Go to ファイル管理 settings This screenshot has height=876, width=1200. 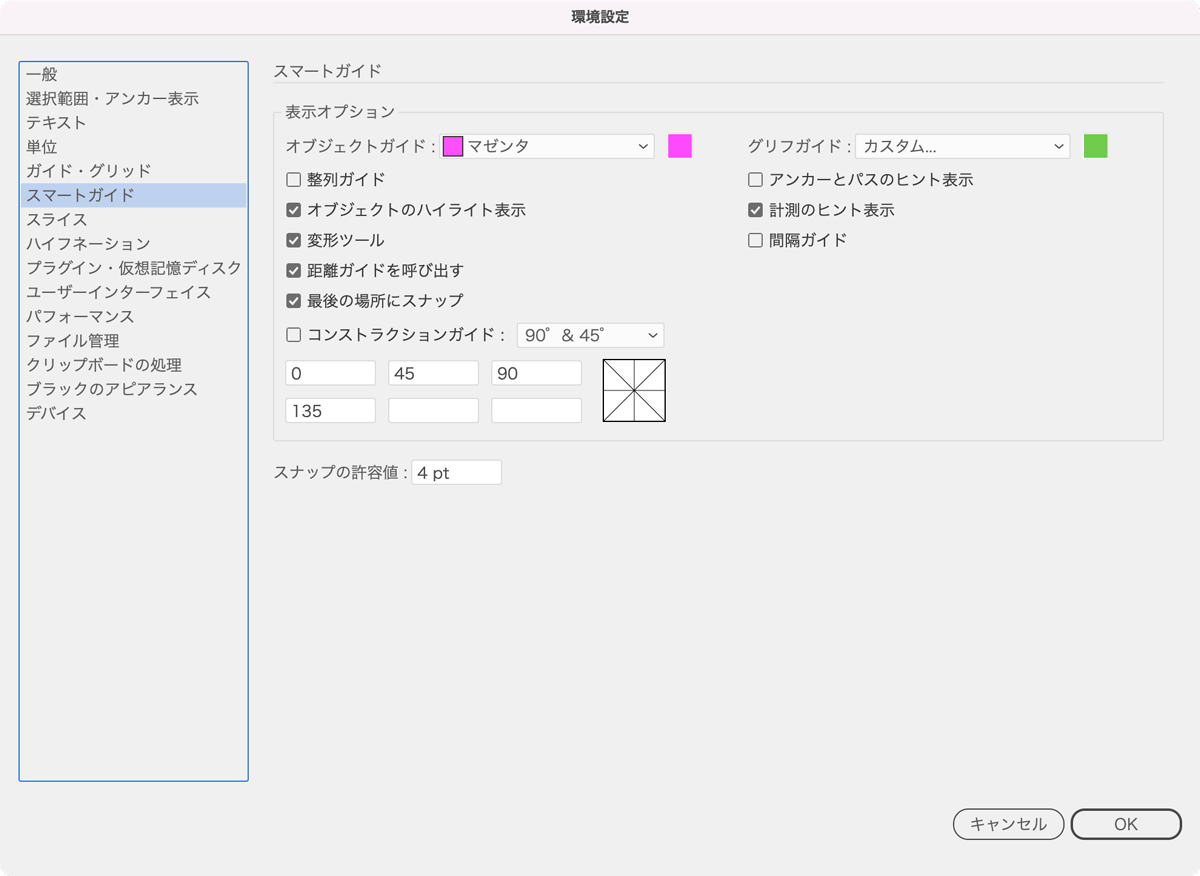click(x=133, y=341)
